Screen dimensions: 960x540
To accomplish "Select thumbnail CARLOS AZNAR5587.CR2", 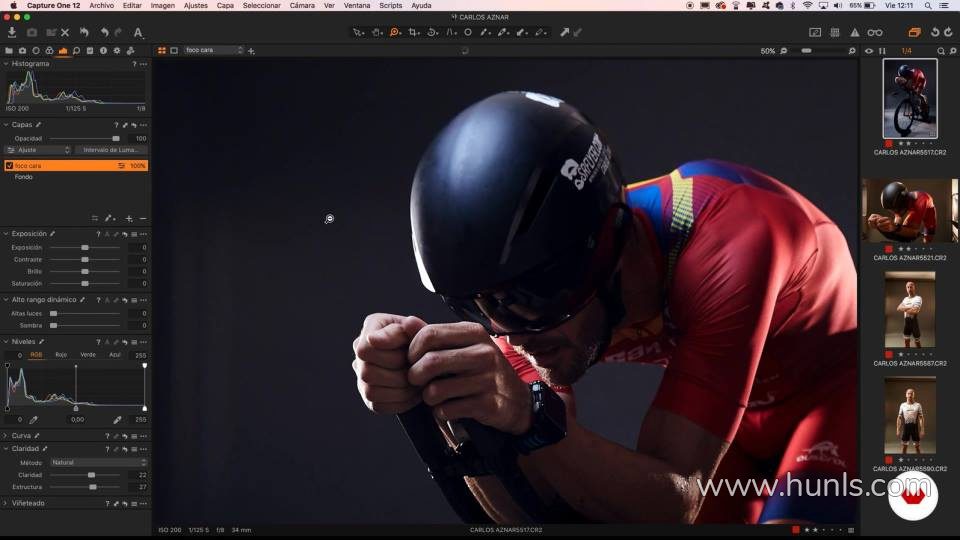I will [x=910, y=310].
